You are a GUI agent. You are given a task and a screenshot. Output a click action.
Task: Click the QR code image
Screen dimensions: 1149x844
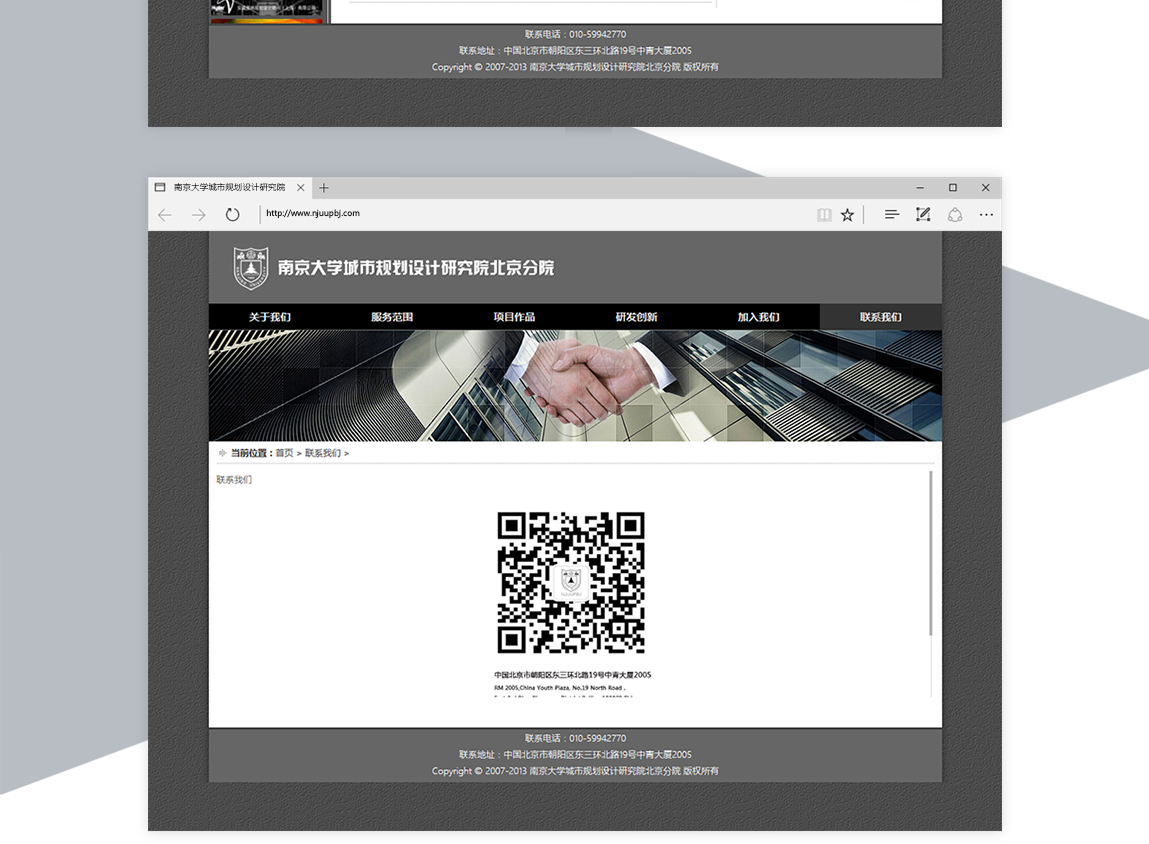point(571,583)
